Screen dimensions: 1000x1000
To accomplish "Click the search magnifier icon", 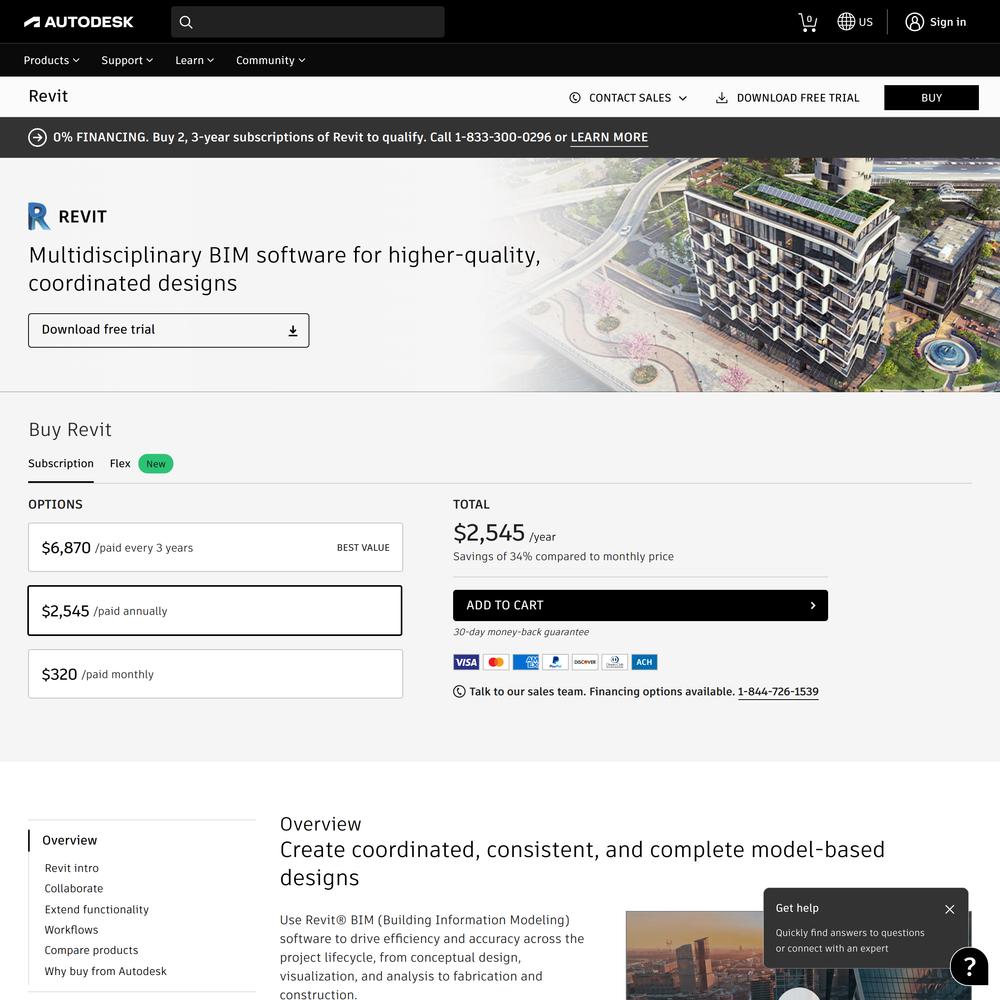I will pyautogui.click(x=186, y=22).
